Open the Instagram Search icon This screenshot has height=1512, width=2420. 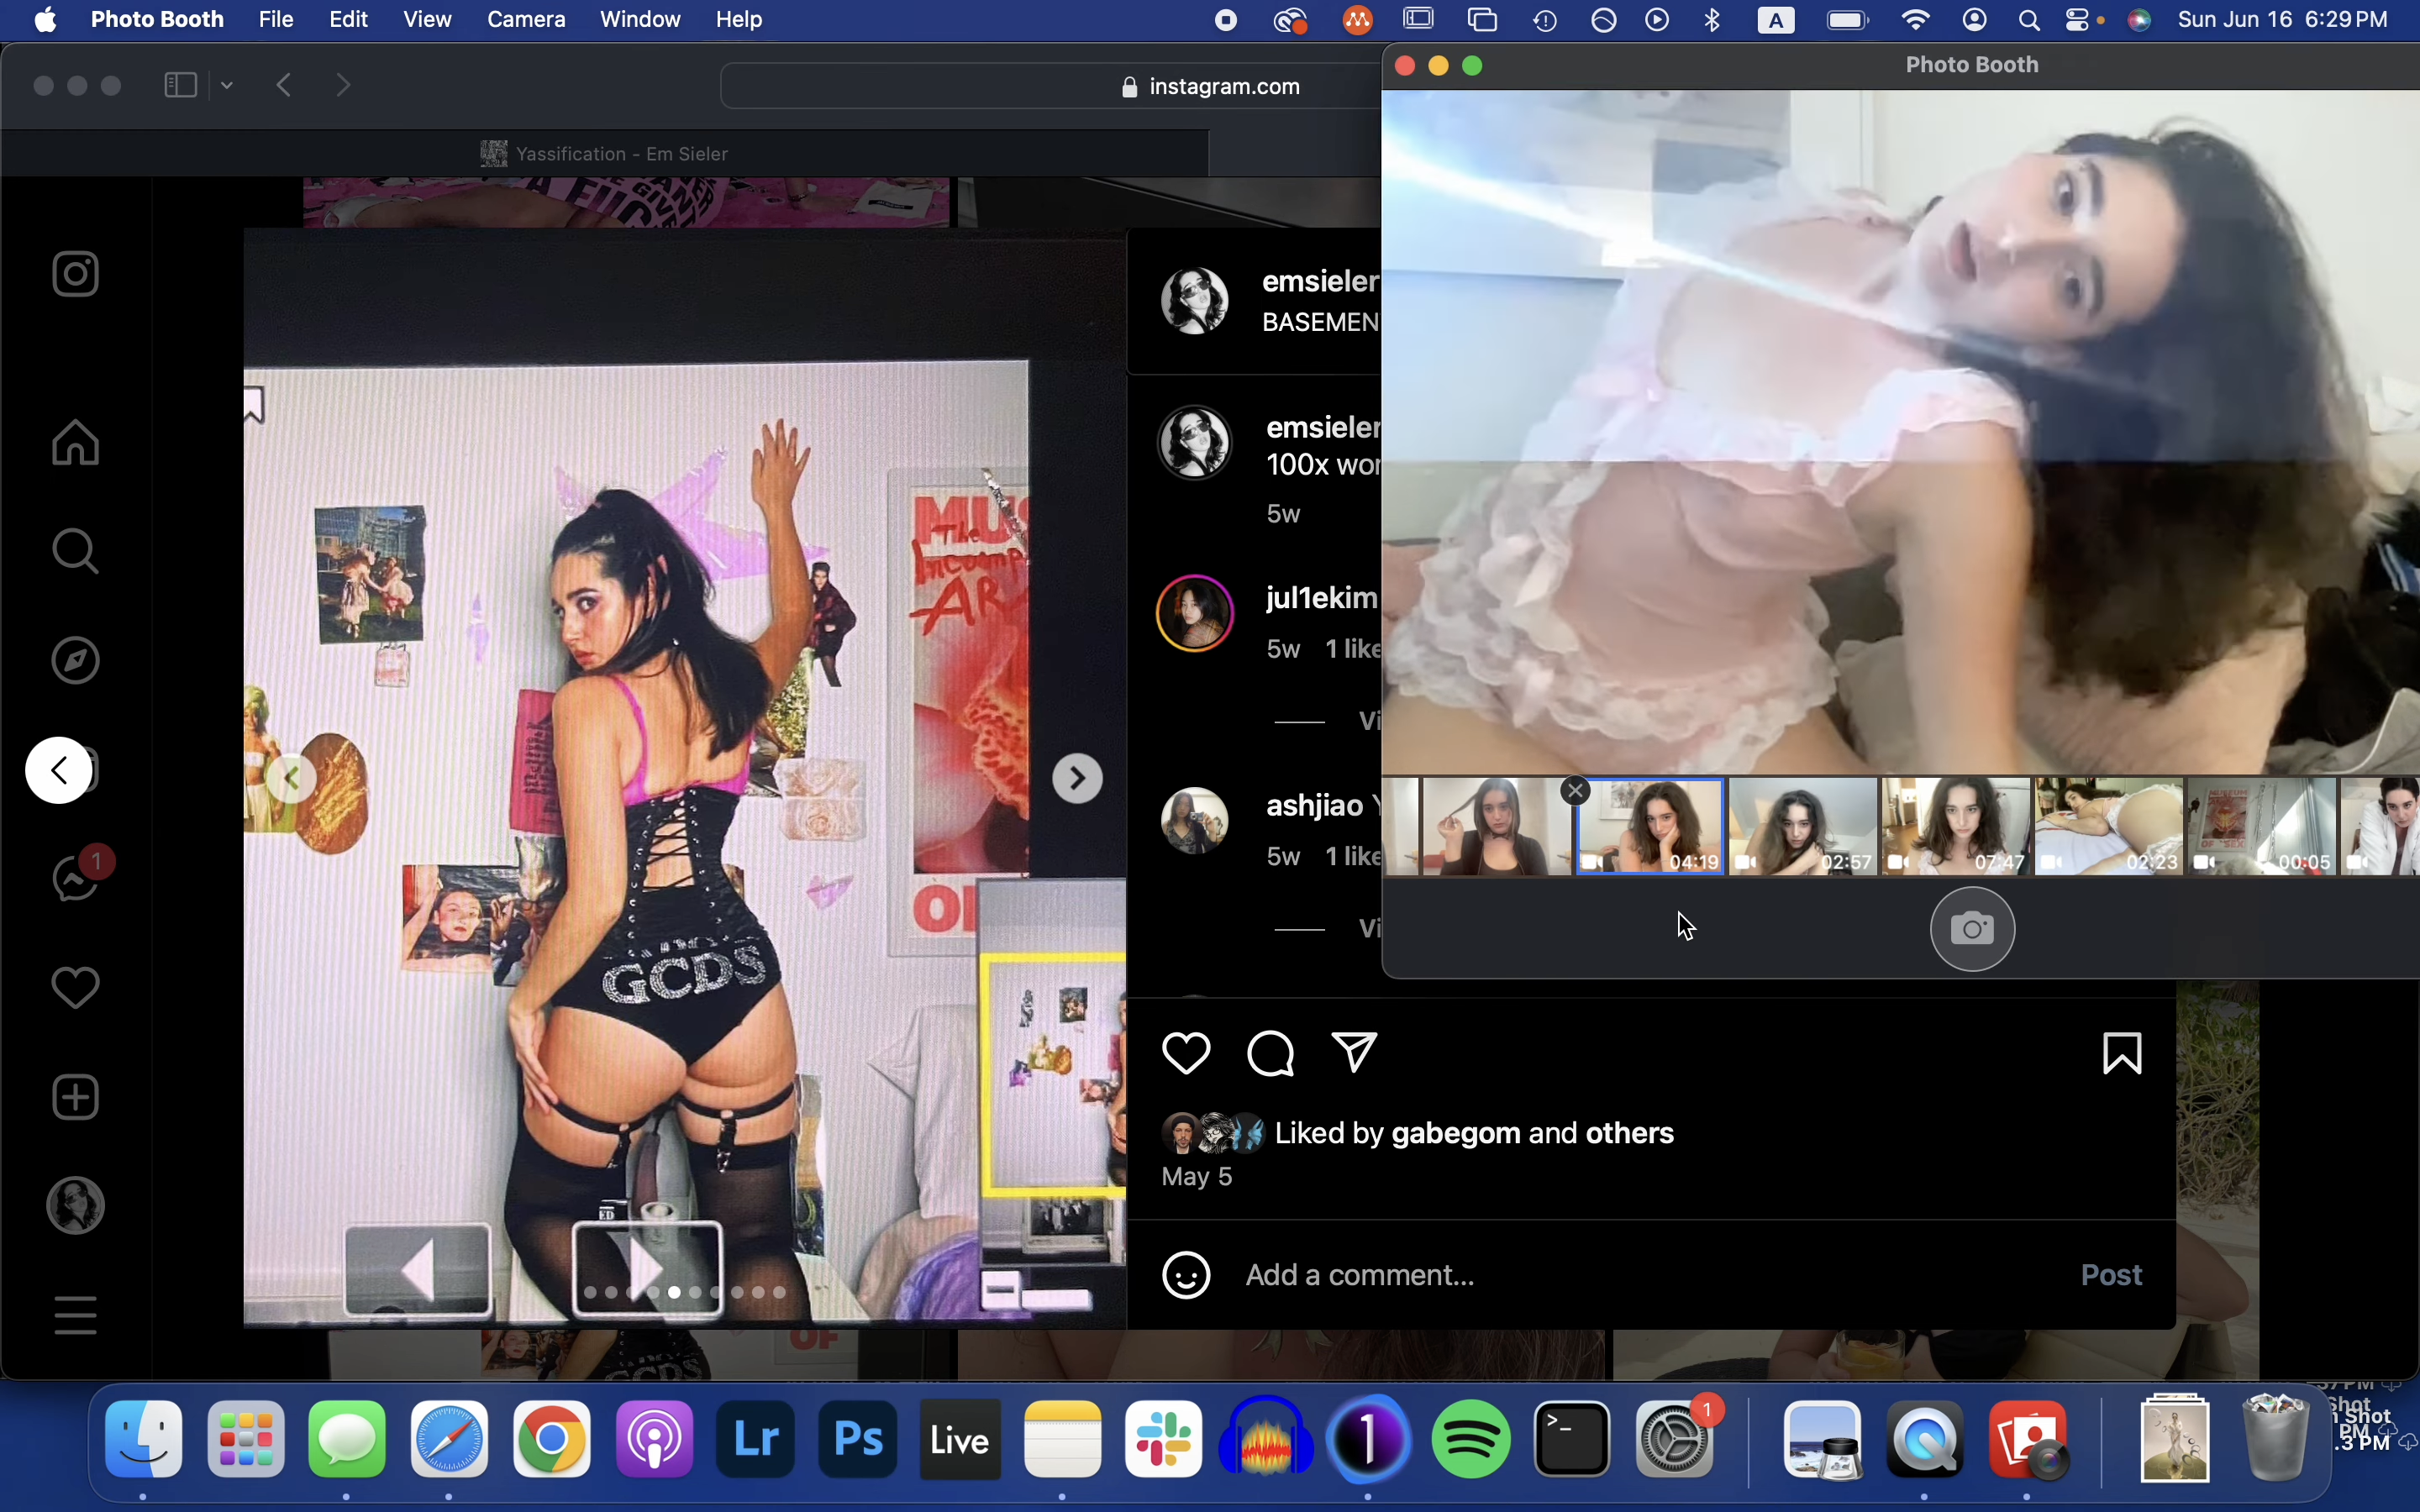pyautogui.click(x=75, y=551)
